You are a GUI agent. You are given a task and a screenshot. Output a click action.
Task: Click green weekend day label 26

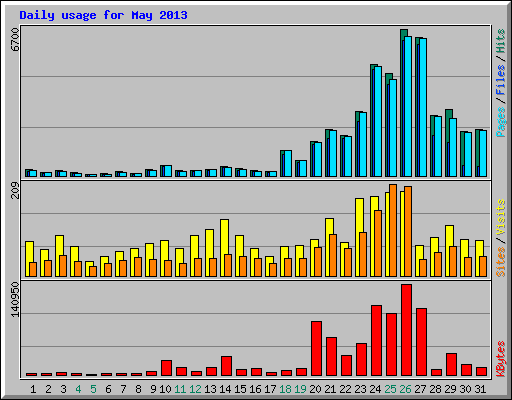405,389
